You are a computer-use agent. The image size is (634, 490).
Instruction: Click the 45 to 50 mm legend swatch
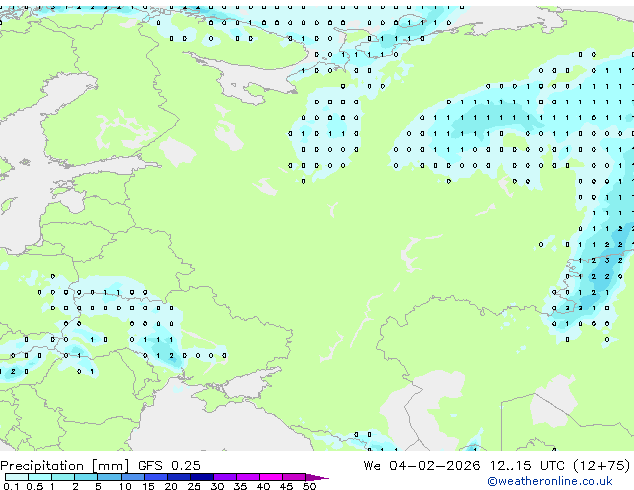[294, 477]
